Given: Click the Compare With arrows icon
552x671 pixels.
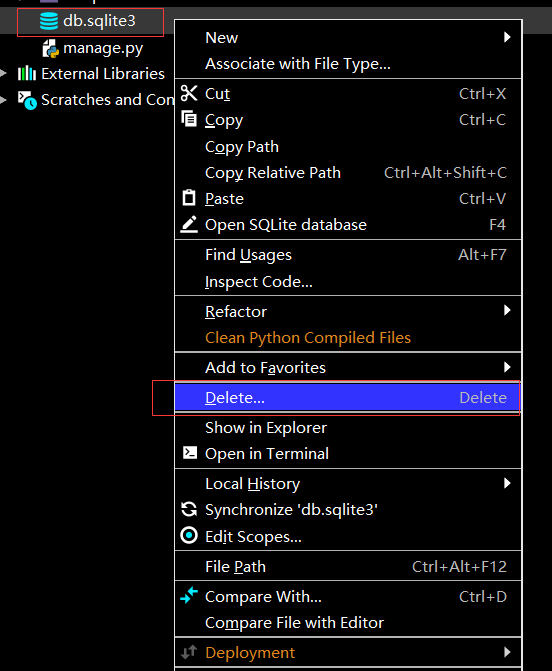Looking at the screenshot, I should point(189,595).
